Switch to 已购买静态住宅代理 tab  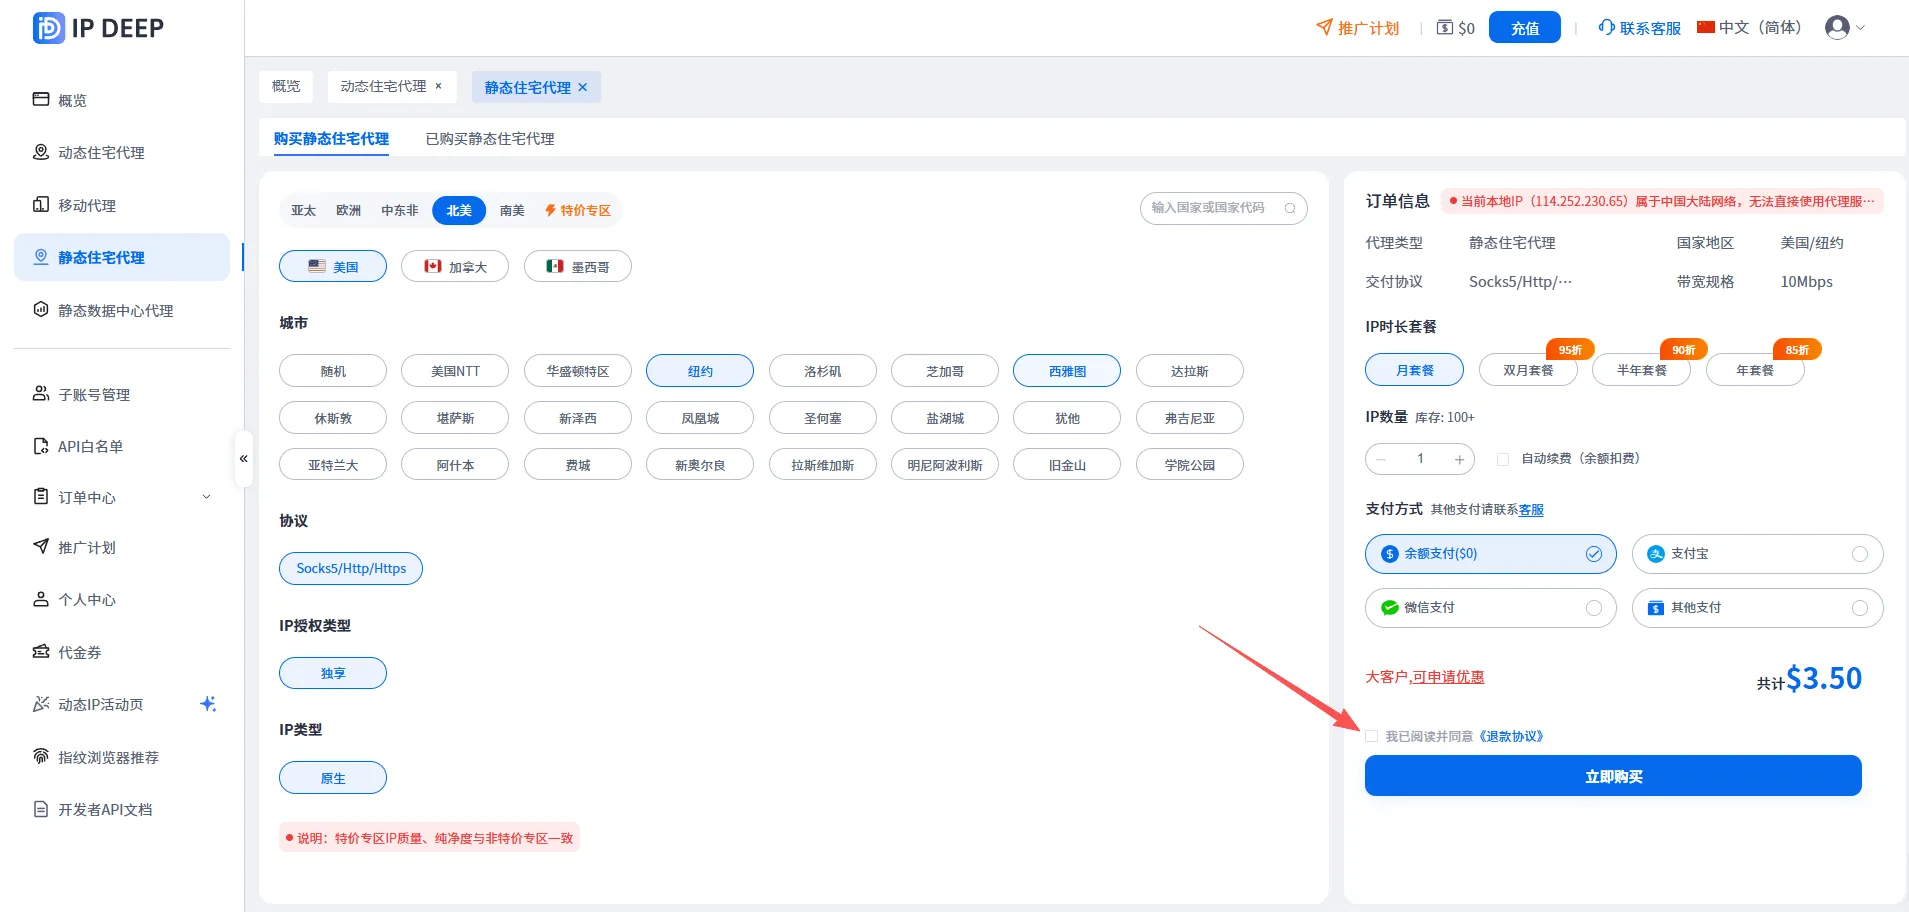(490, 139)
